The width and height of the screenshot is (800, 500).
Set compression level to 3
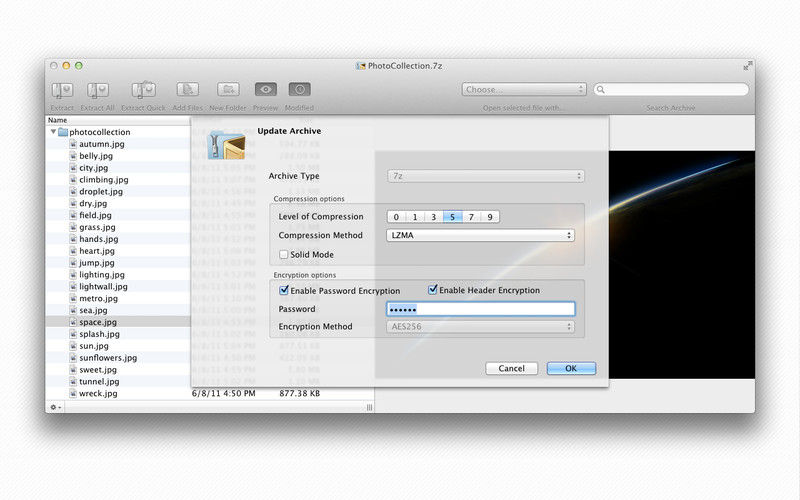tap(434, 217)
